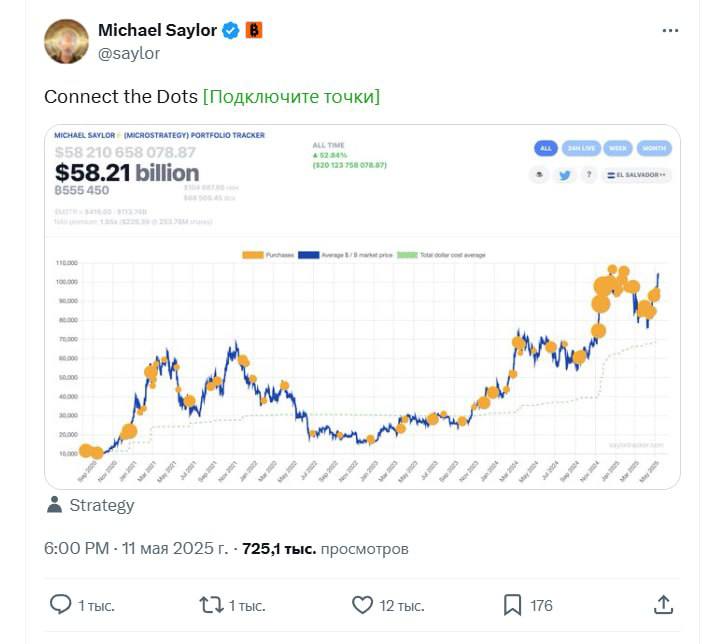The image size is (716, 644).
Task: Click the orange Bitcoin badge icon
Action: 254,31
